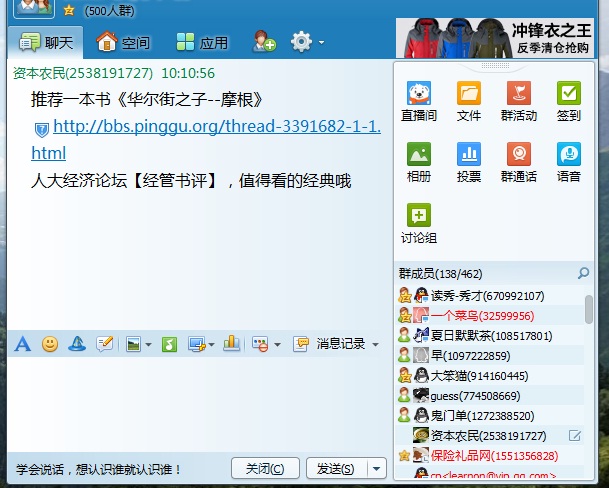Click the vote chart icon in toolbar
Screen dimensions: 609x488
click(x=231, y=344)
